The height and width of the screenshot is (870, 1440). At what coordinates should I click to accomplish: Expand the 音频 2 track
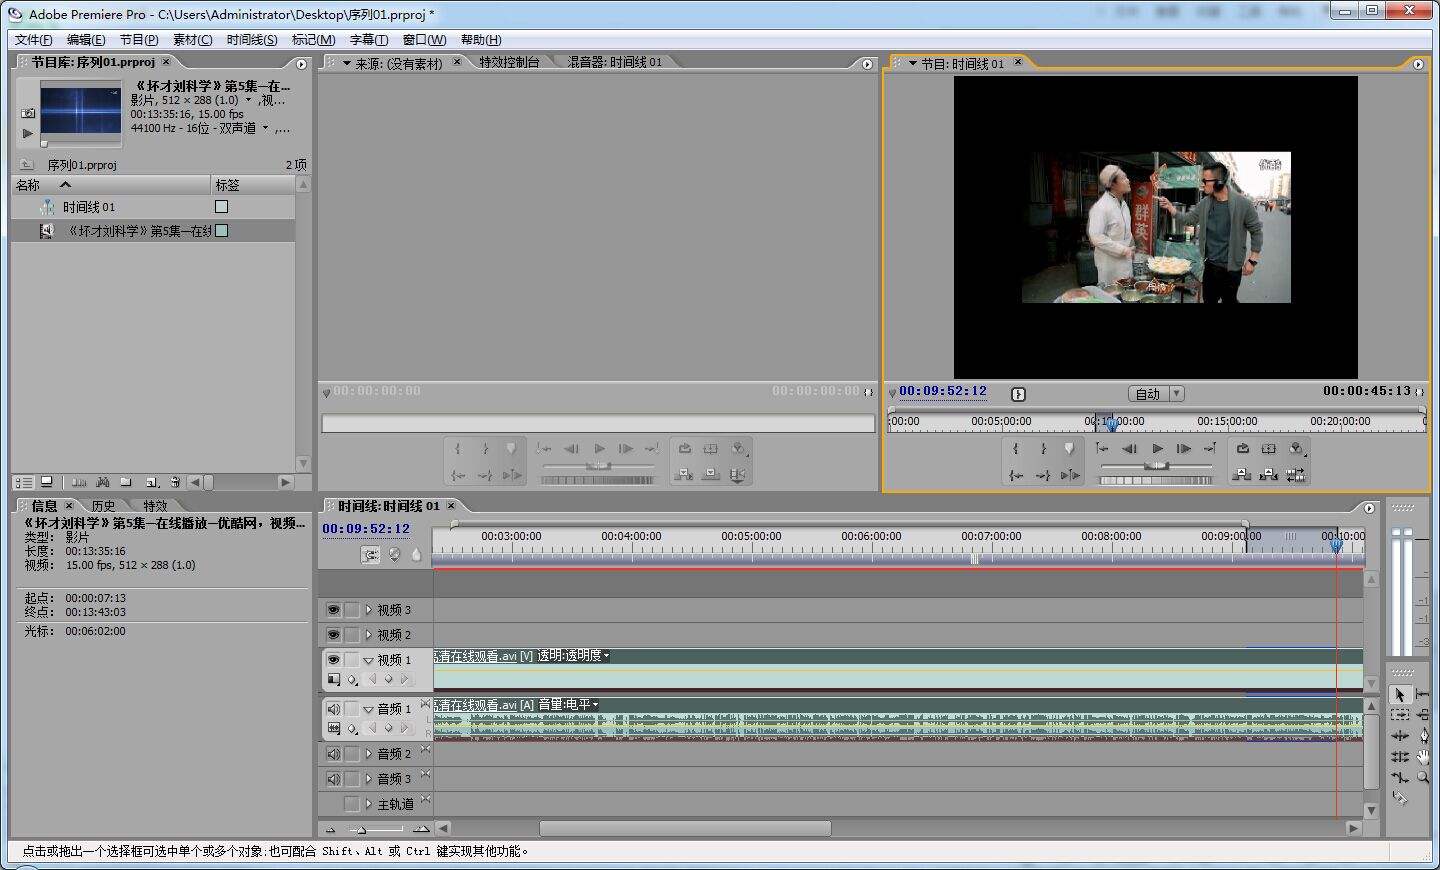(368, 754)
